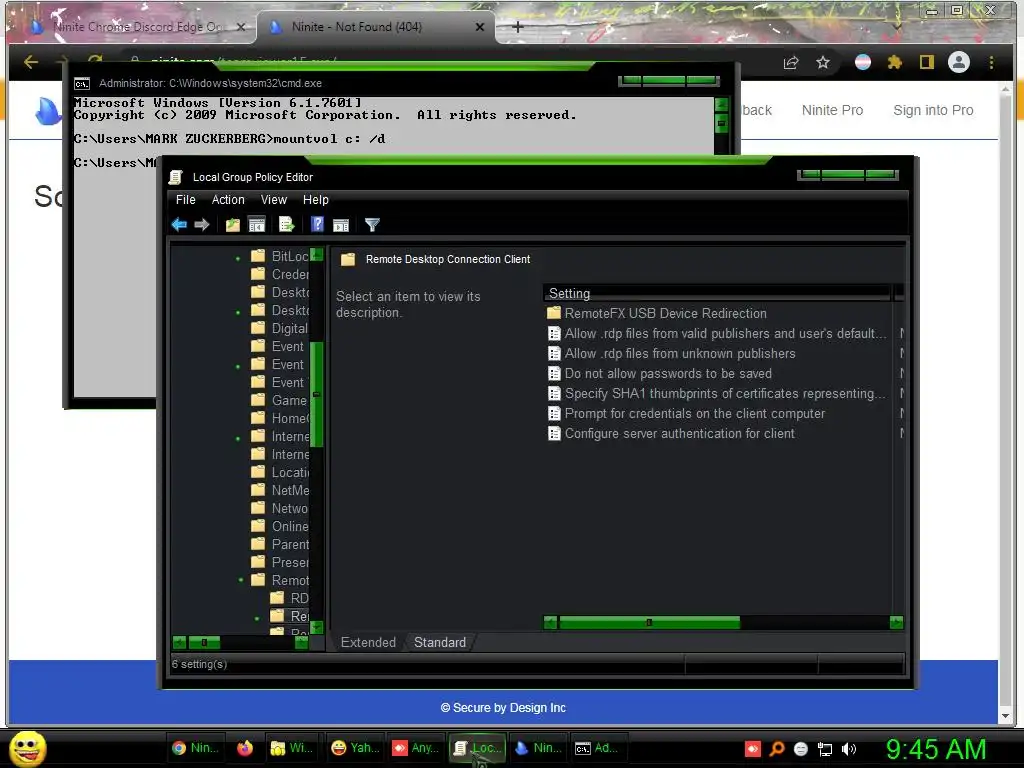
Task: Click the Ninite logo on the webpage
Action: (48, 110)
